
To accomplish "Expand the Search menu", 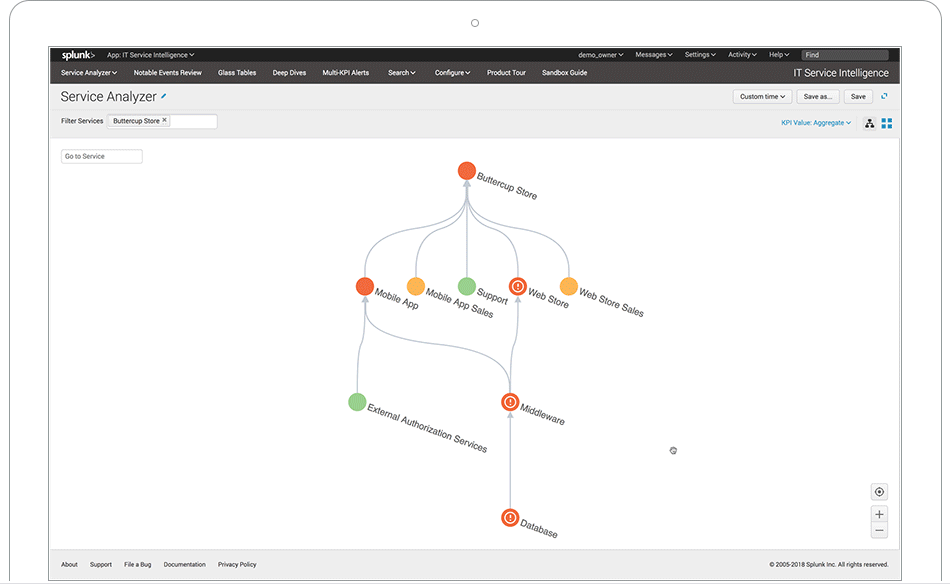I will tap(402, 73).
